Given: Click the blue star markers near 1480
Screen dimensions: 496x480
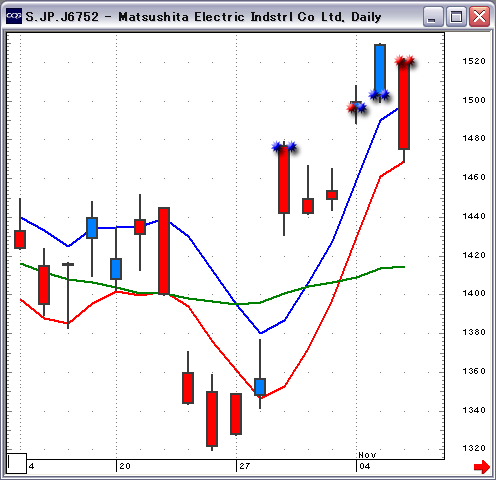Looking at the screenshot, I should pyautogui.click(x=284, y=147).
